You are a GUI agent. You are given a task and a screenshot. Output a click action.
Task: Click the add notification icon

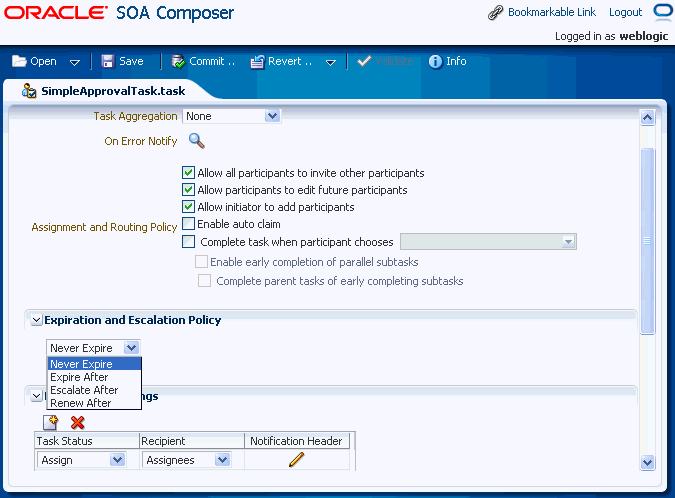(50, 423)
